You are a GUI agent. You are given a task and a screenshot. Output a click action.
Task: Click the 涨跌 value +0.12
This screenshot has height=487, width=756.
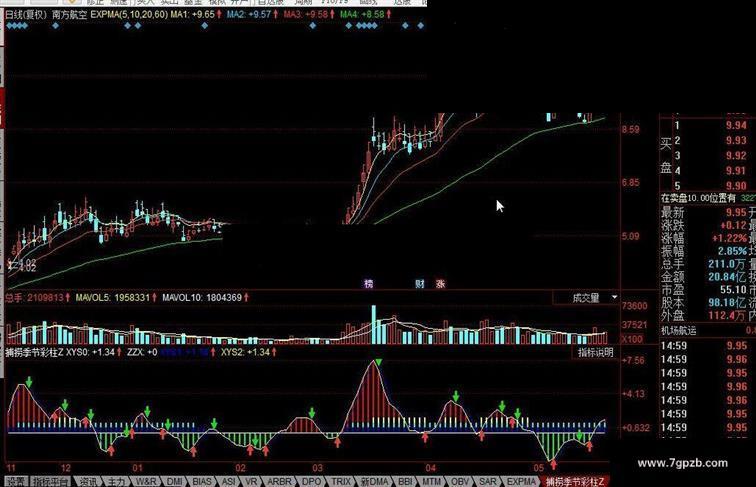[733, 225]
